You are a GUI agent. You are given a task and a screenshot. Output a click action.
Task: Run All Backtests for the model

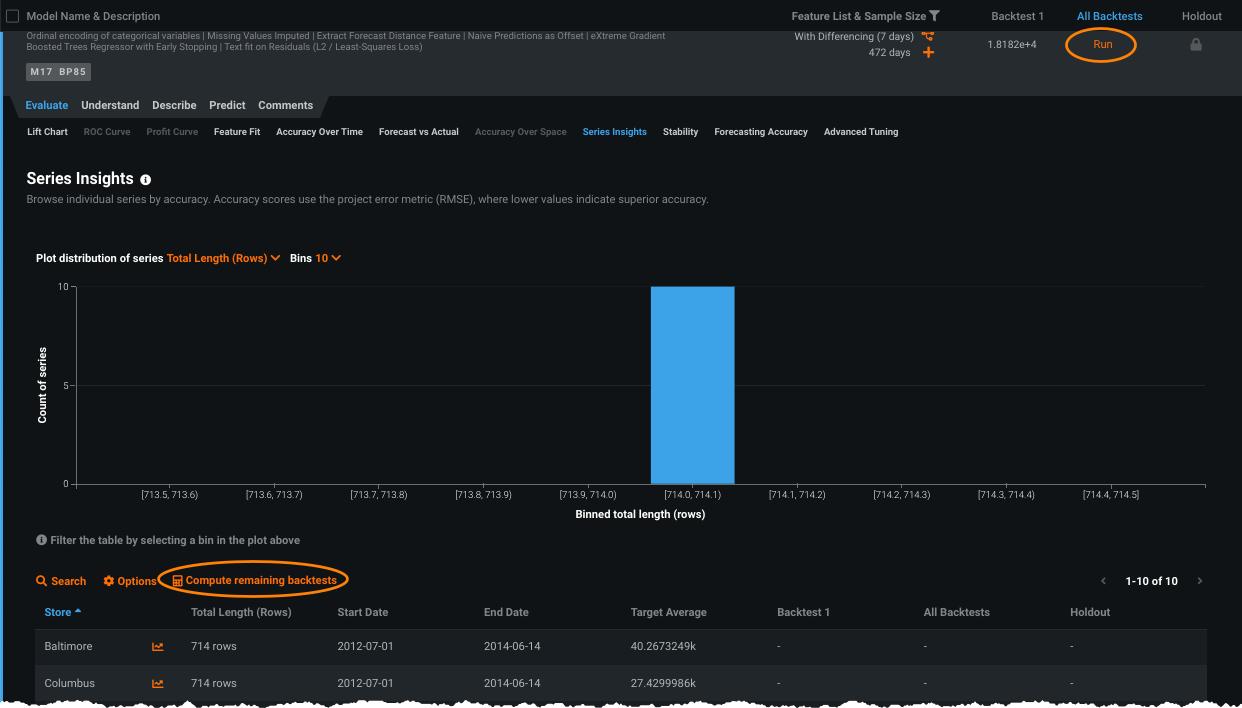(x=1102, y=45)
